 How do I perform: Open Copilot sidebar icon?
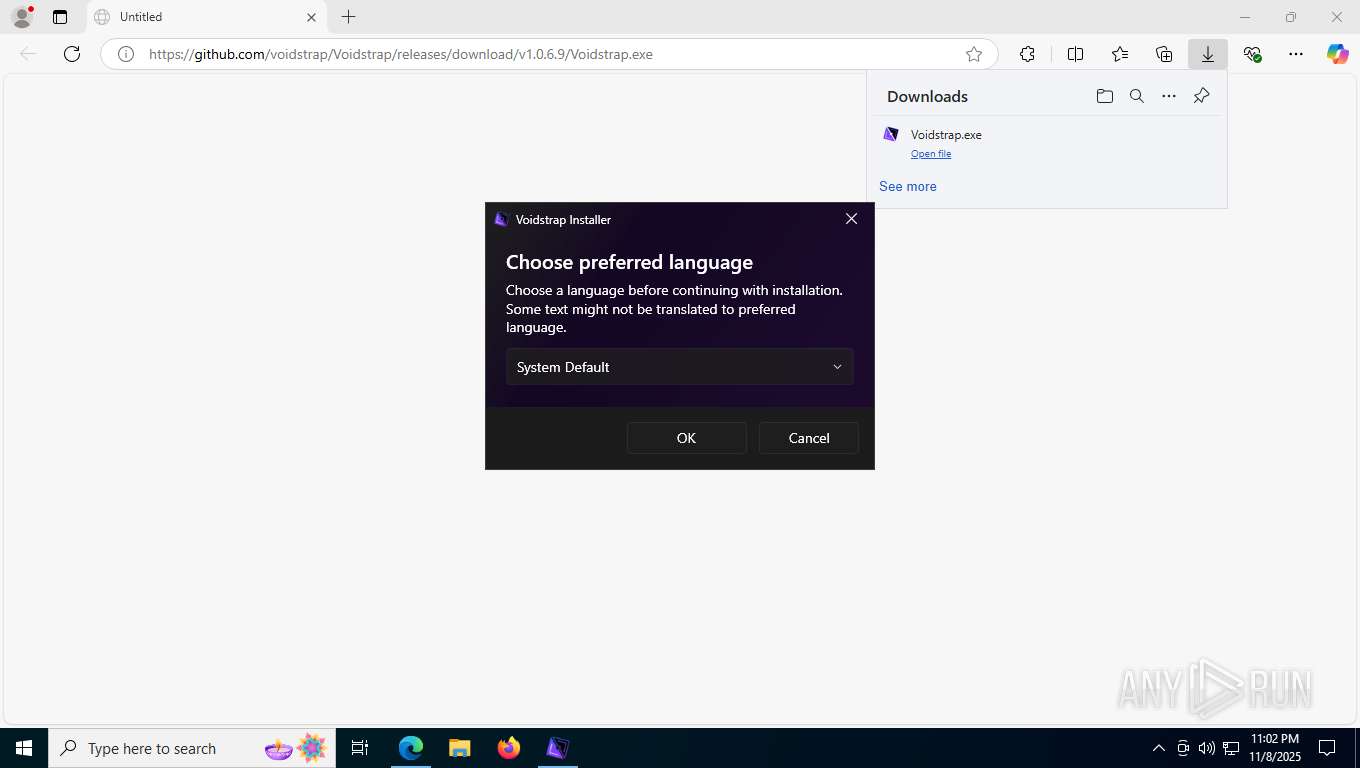(x=1338, y=54)
